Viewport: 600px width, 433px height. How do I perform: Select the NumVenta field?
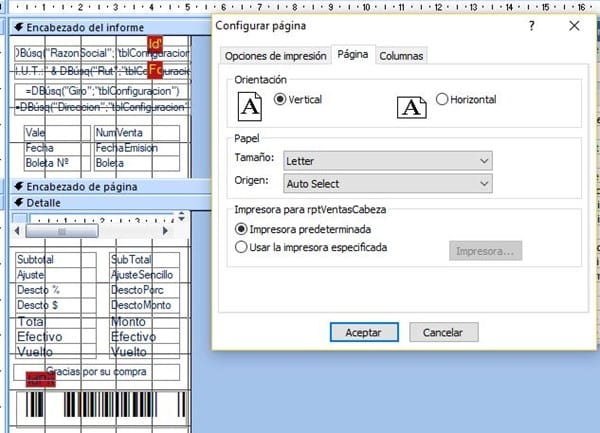click(137, 133)
